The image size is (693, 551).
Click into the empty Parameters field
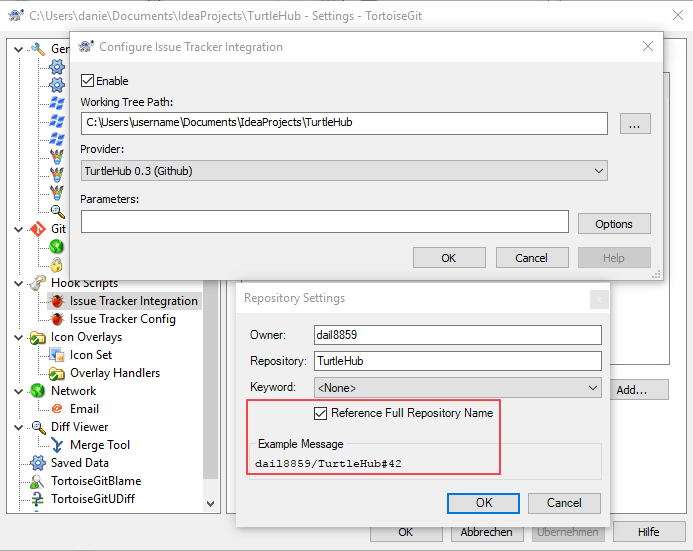325,221
